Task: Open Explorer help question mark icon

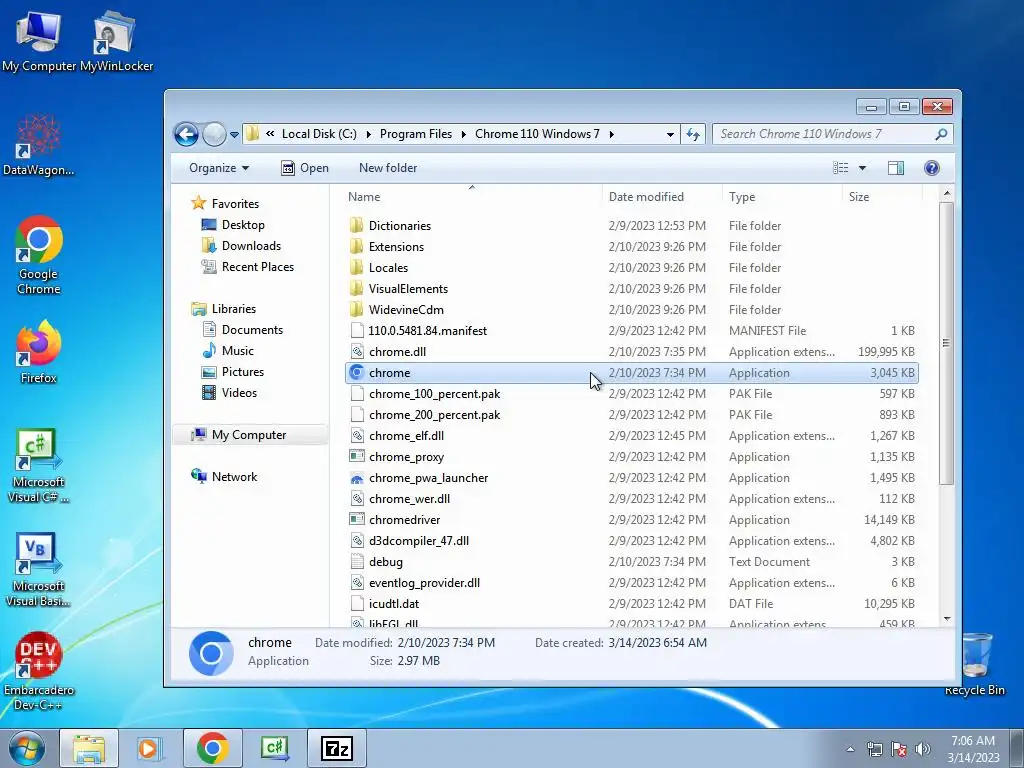Action: [932, 168]
